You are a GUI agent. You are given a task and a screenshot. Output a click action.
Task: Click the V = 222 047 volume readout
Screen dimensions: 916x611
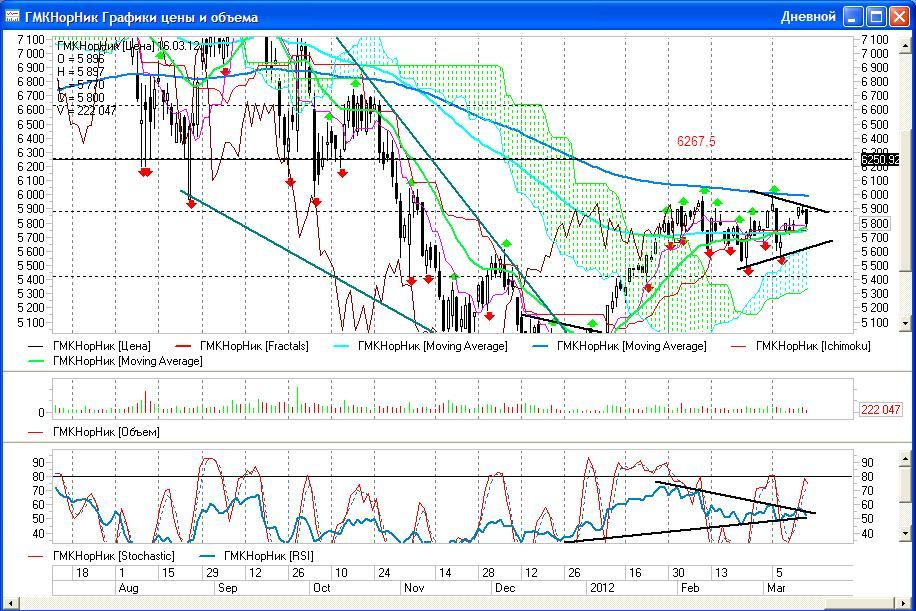86,110
